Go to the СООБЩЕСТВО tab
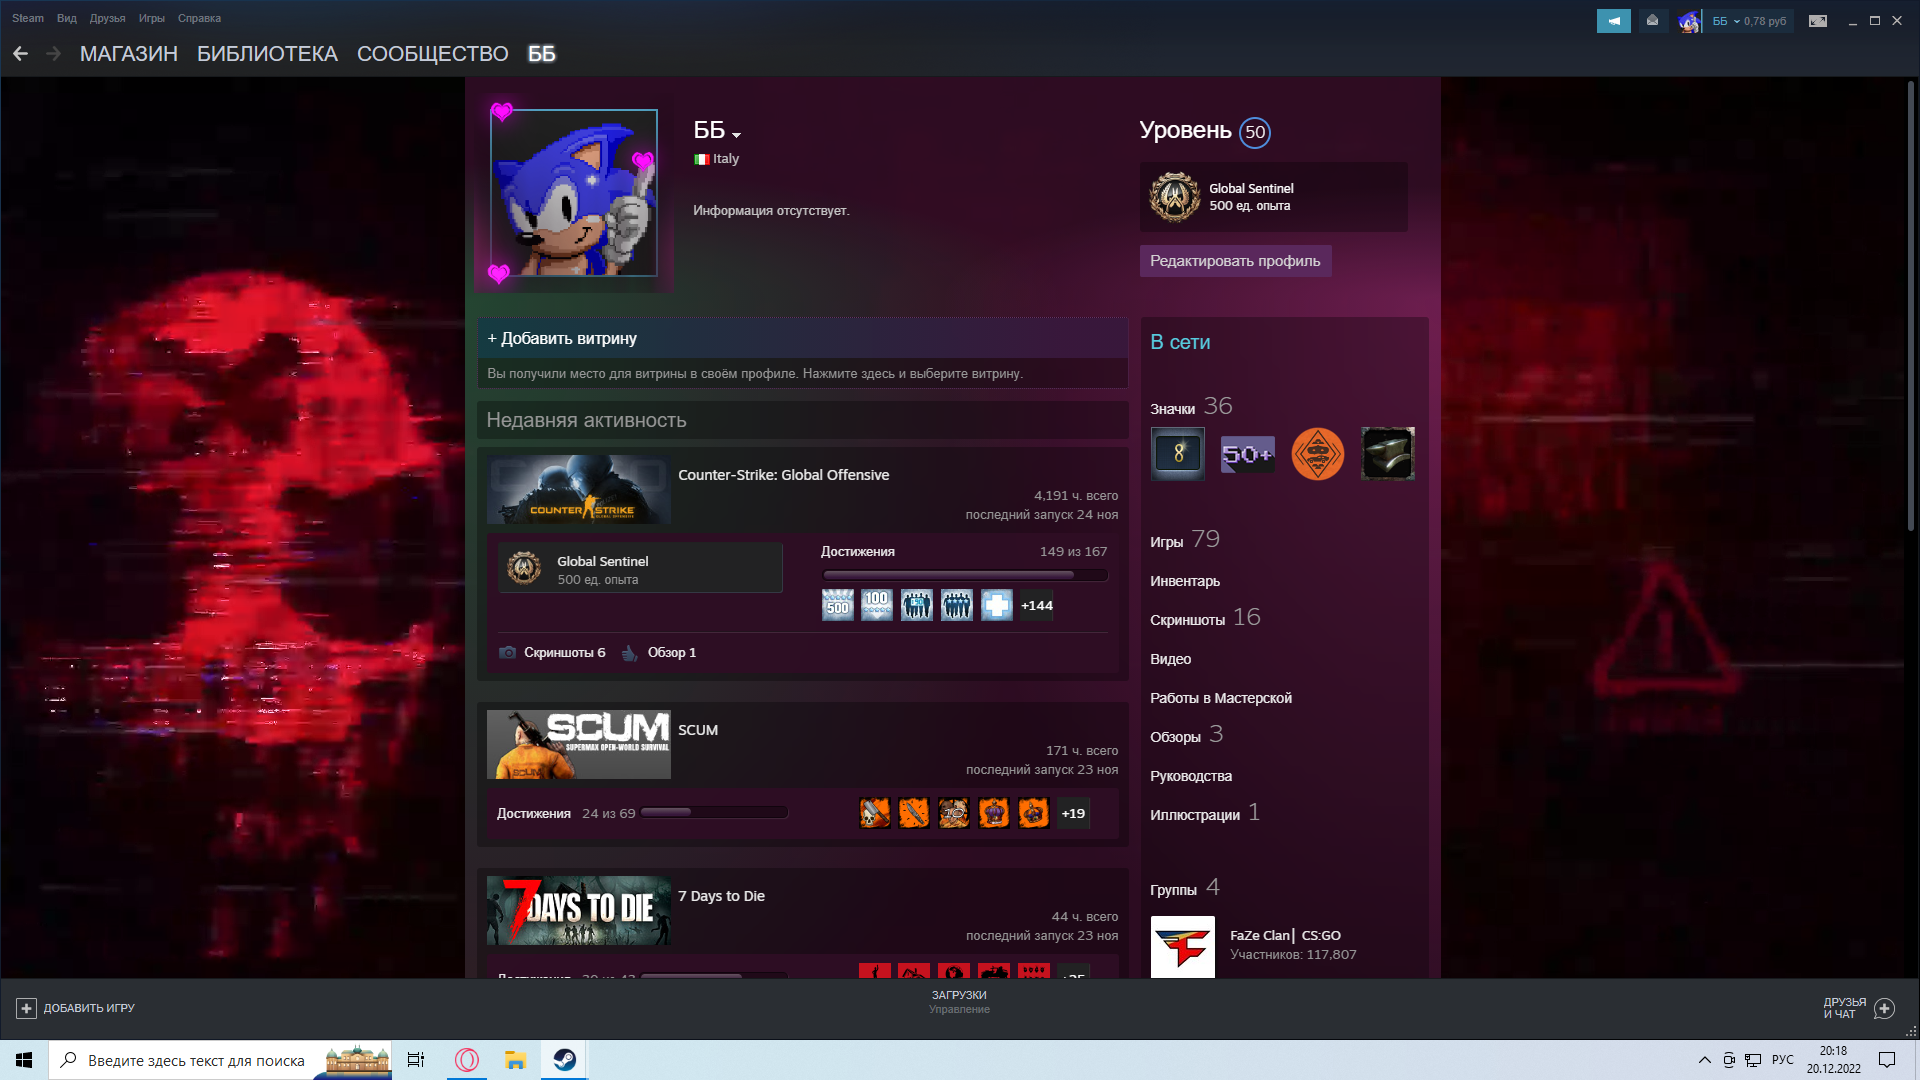1920x1080 pixels. point(433,54)
